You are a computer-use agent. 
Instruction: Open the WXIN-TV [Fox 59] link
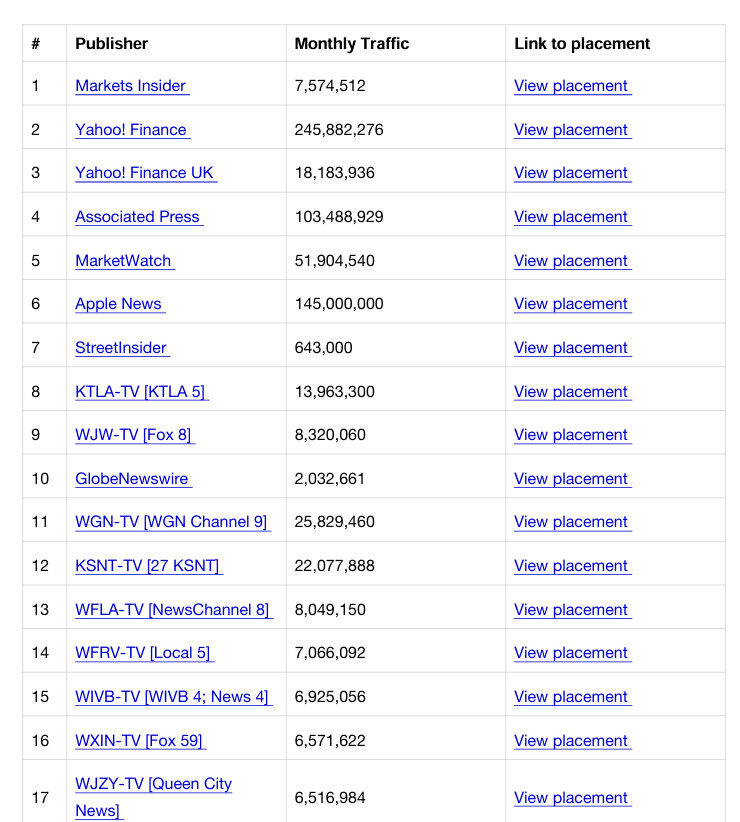[140, 741]
